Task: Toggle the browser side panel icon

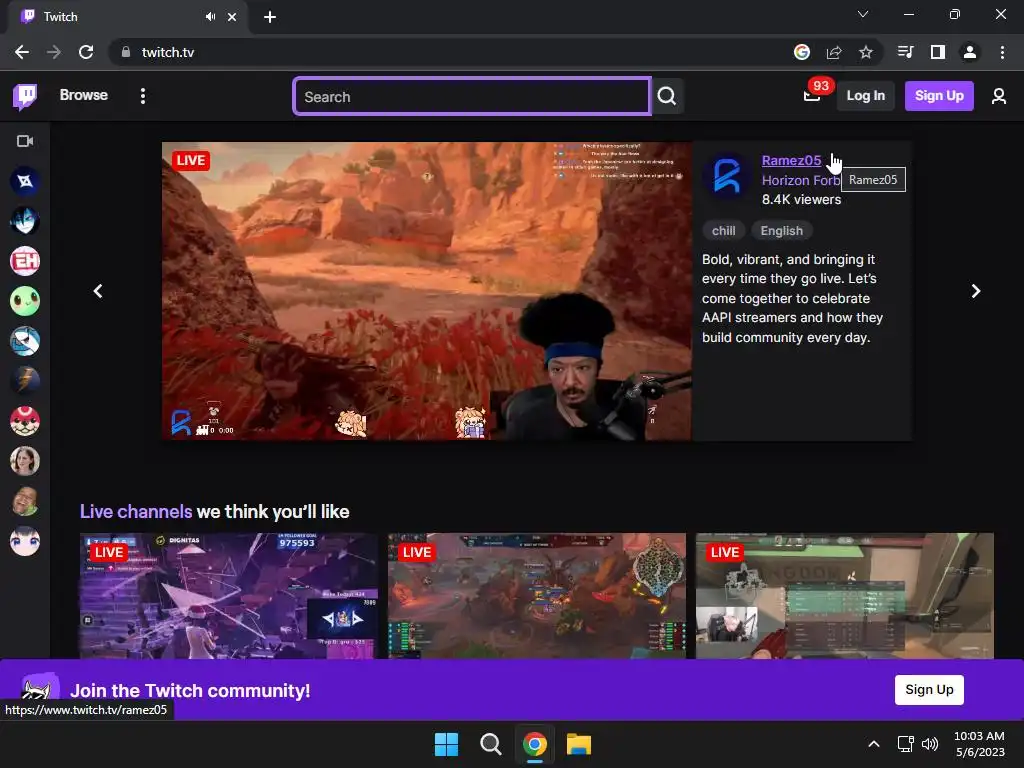Action: (938, 52)
